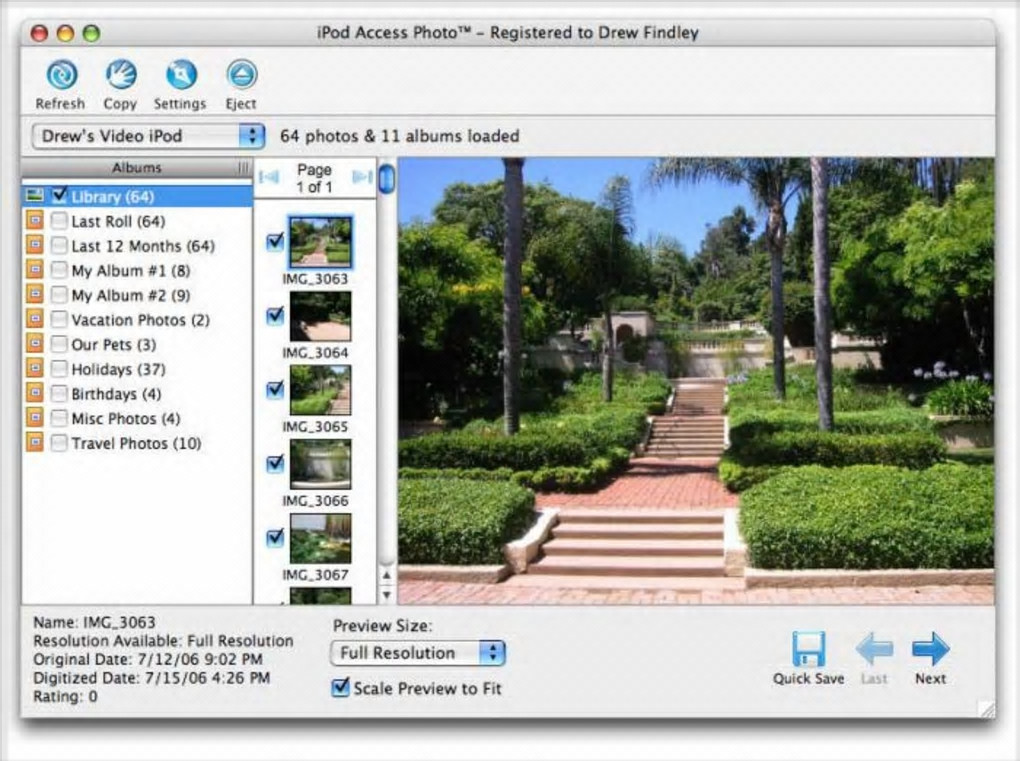The width and height of the screenshot is (1020, 761).
Task: Click the Quick Save floppy disk icon
Action: (809, 648)
